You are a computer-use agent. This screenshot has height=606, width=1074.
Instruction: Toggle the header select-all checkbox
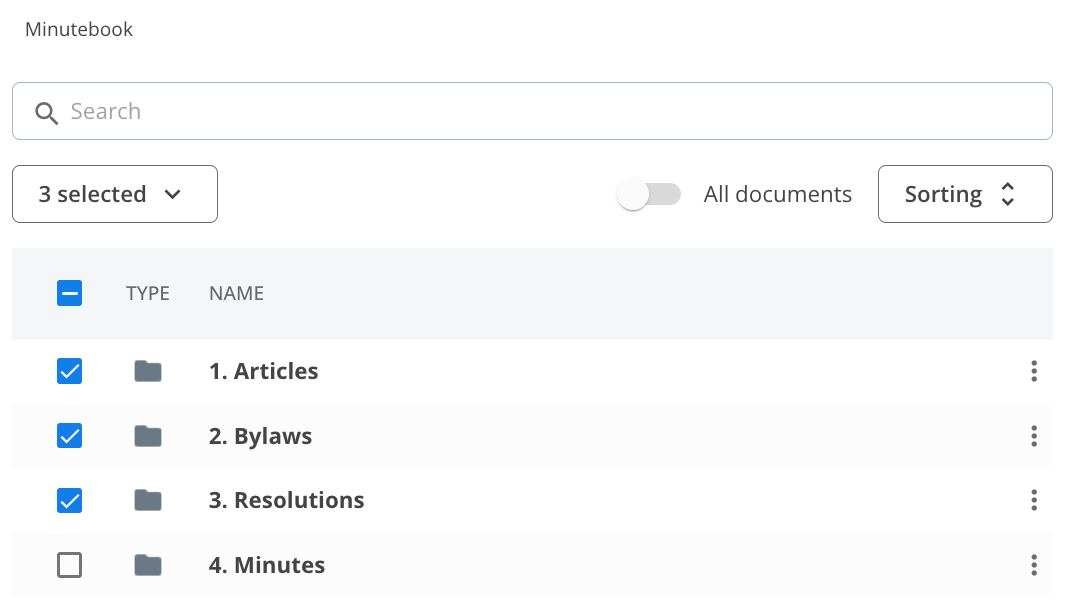70,293
